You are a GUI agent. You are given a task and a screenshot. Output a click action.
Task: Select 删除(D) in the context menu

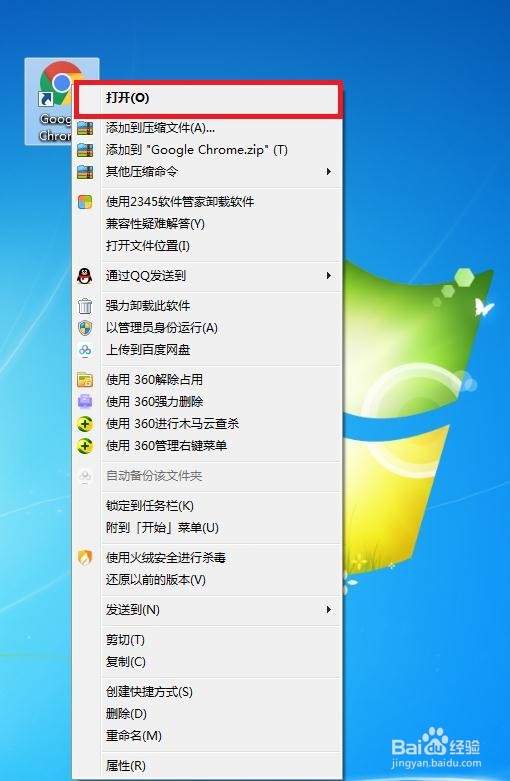(x=208, y=714)
